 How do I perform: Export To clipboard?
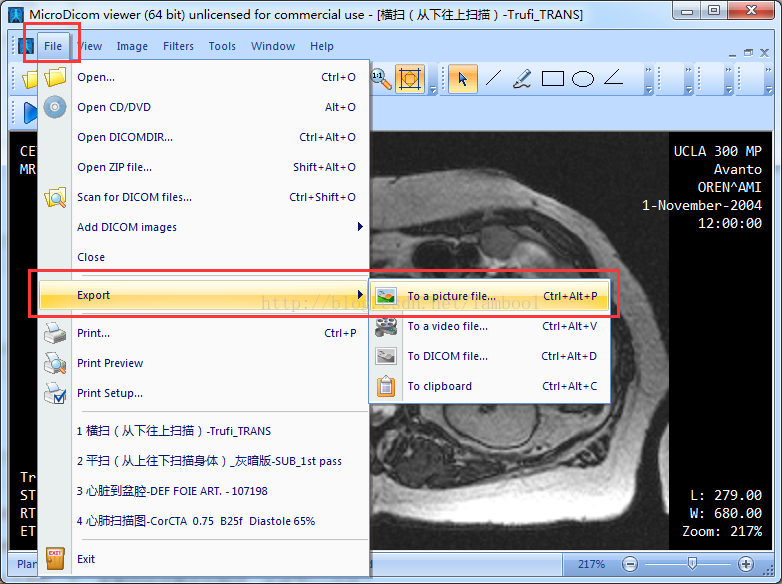(489, 386)
